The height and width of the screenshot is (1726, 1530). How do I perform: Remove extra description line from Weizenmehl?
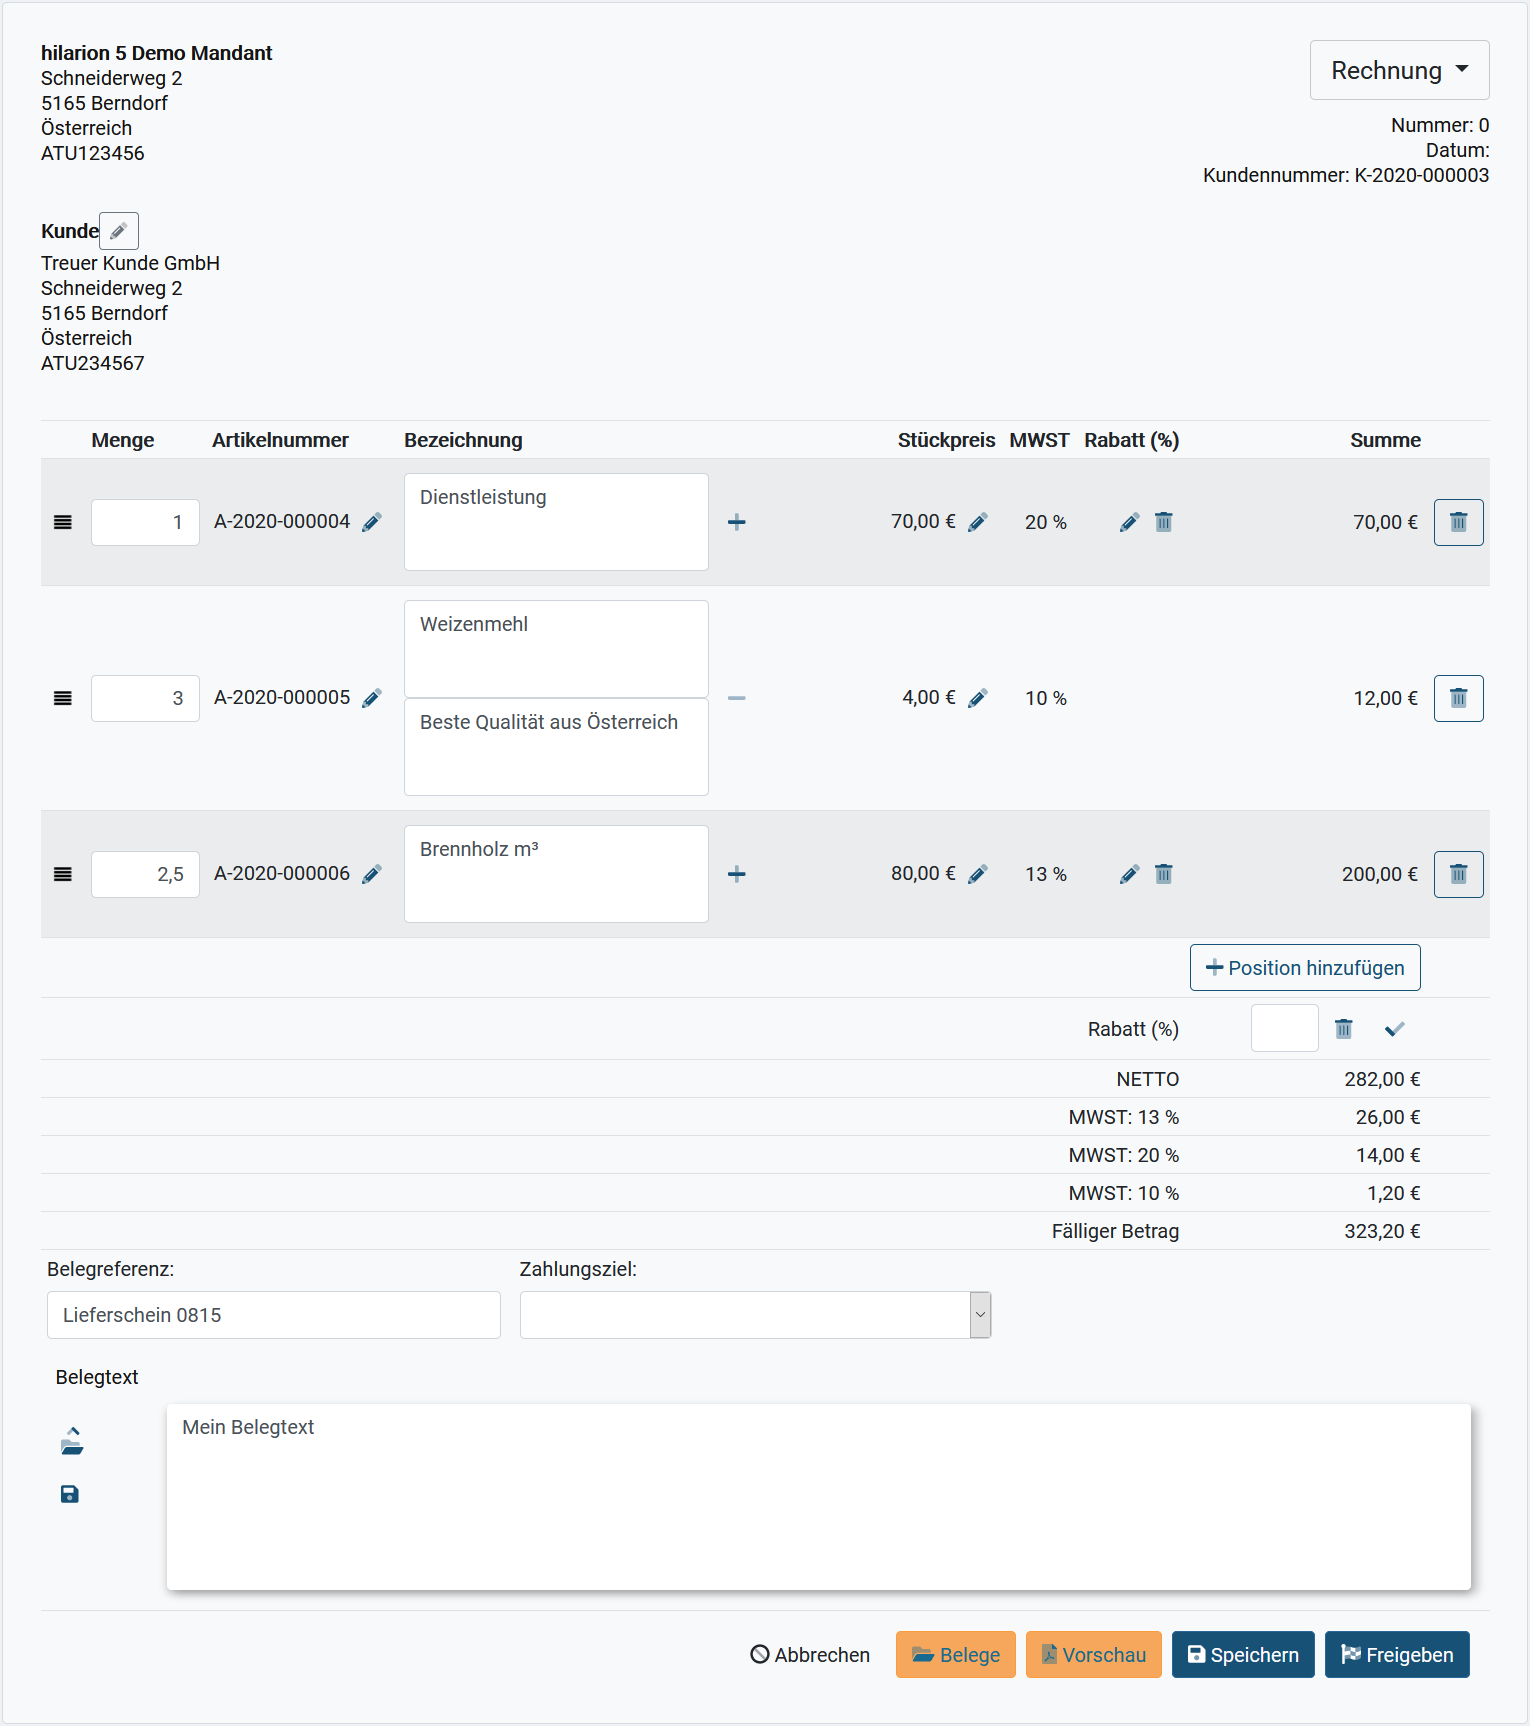pos(737,698)
